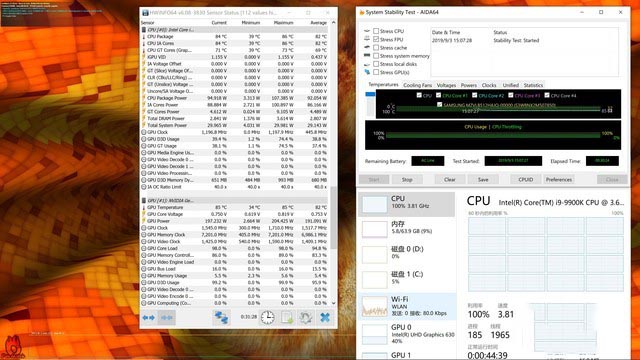Toggle the CPU Core #1 graph checkbox
This screenshot has height=360, width=640.
tap(438, 95)
